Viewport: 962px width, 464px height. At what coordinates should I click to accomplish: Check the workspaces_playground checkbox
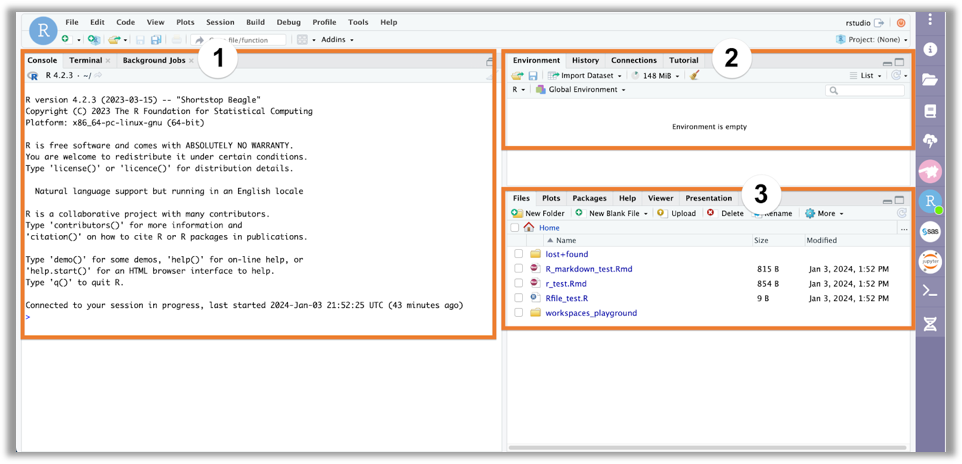click(519, 312)
